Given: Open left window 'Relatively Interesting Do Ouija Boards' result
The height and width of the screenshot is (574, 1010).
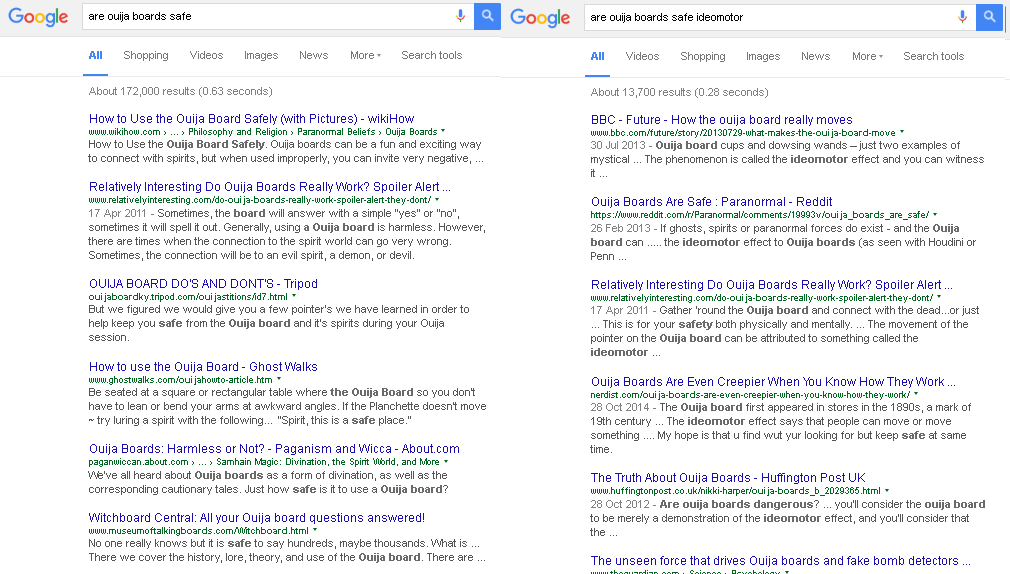Looking at the screenshot, I should point(269,187).
